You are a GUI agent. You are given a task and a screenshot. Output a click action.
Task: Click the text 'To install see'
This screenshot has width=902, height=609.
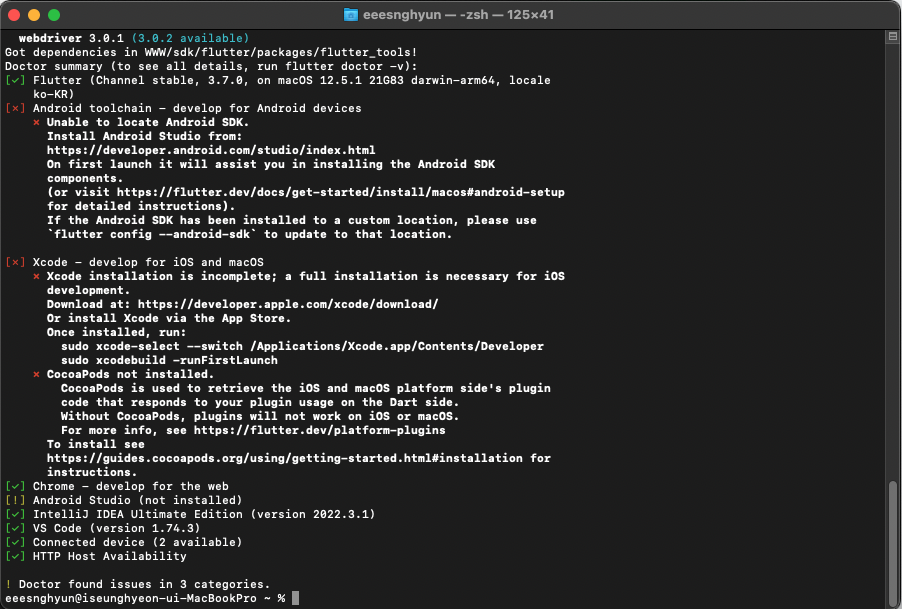click(95, 445)
